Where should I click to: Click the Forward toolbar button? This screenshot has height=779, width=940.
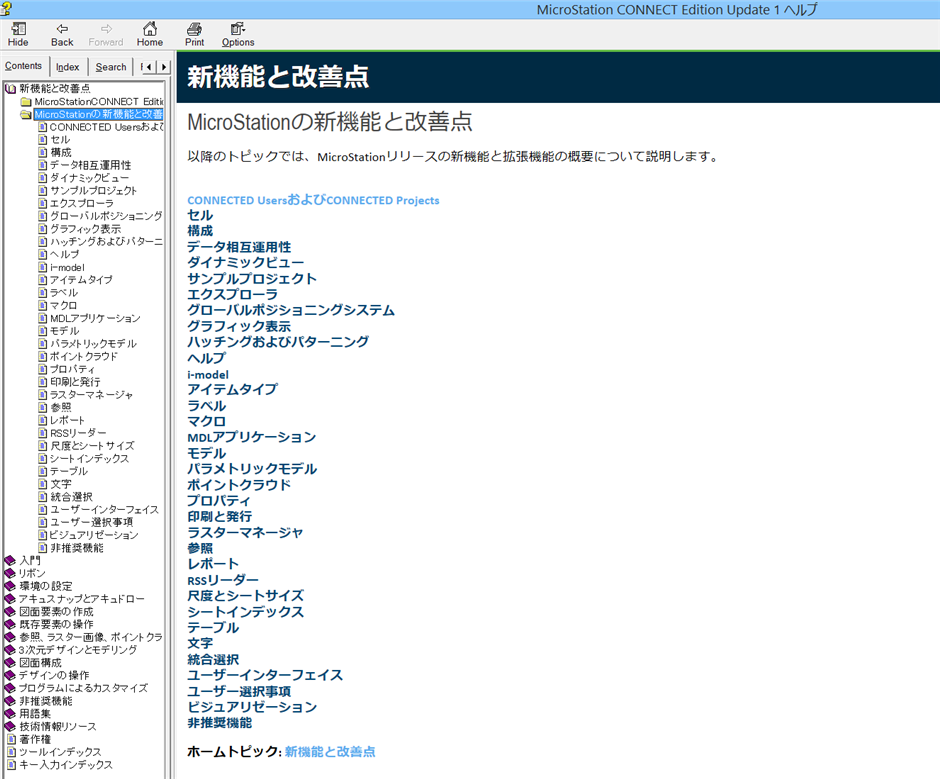tap(106, 35)
